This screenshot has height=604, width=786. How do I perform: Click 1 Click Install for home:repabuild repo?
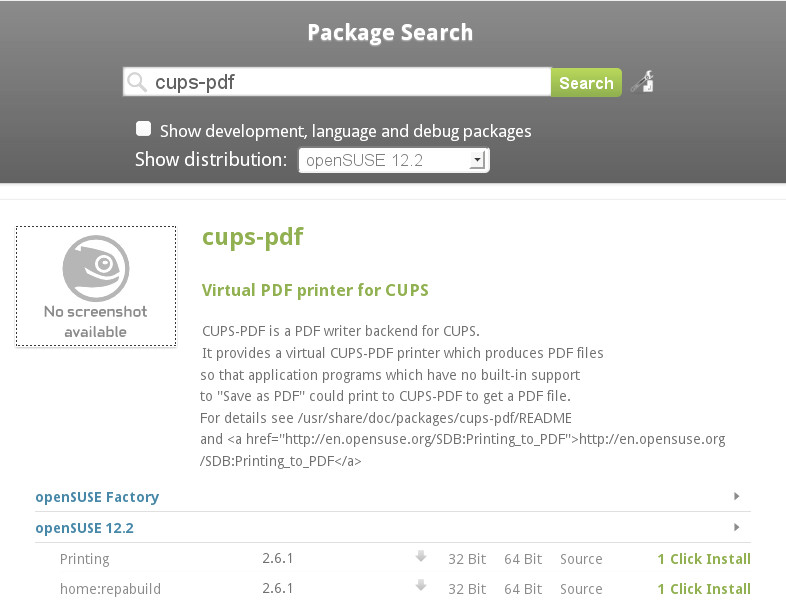pyautogui.click(x=704, y=589)
